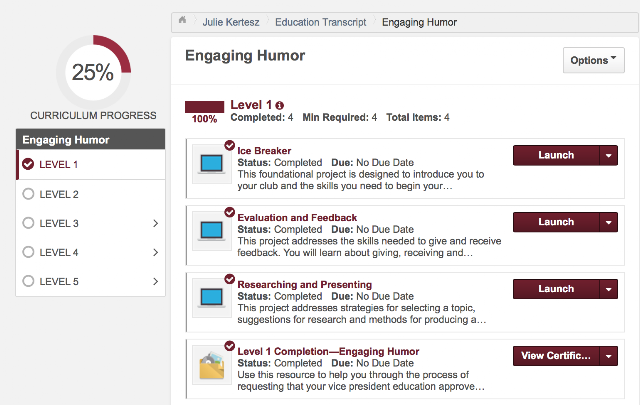Expand dropdown arrow beside Ice Breaker Launch
This screenshot has width=640, height=405.
[609, 156]
